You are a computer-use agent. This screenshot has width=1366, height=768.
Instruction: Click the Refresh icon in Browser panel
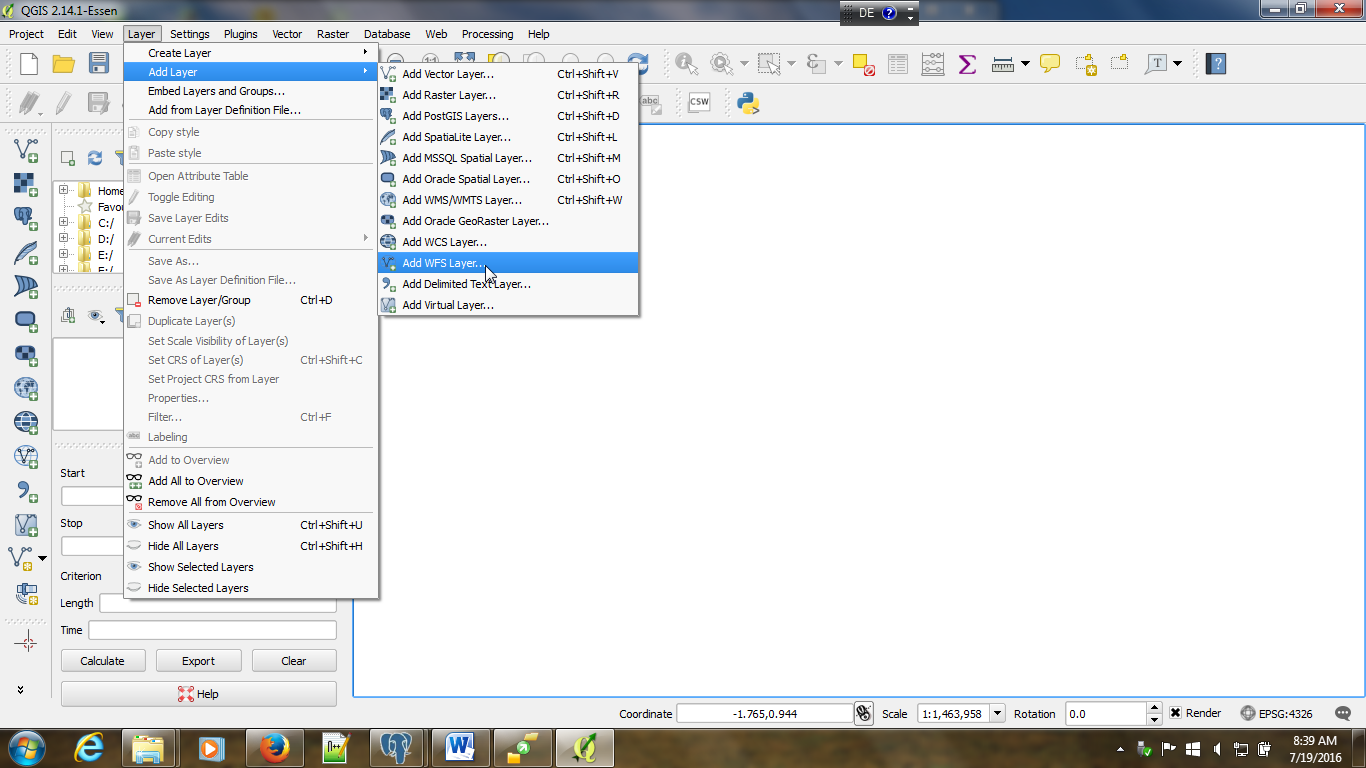[95, 157]
